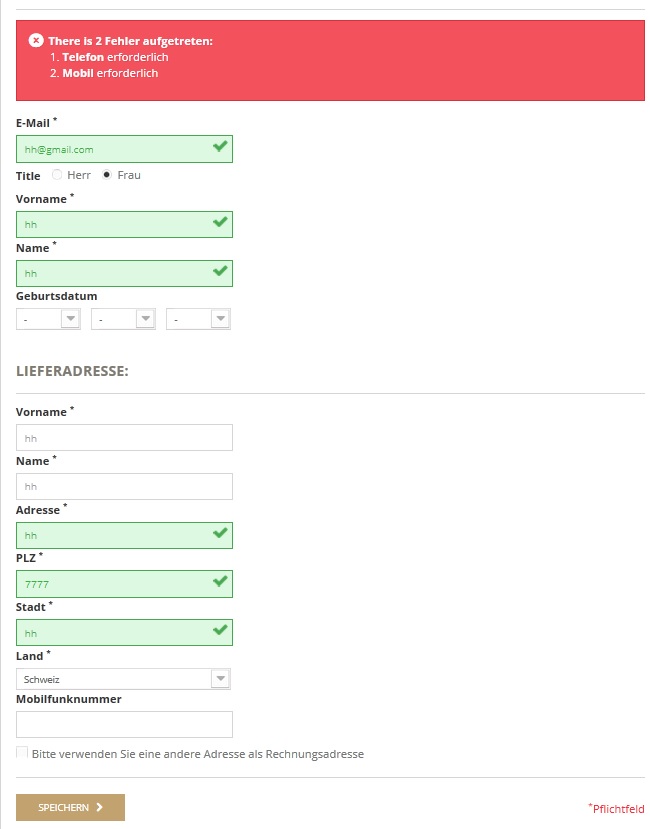Click the Telefon erforderlich error message

[x=115, y=57]
